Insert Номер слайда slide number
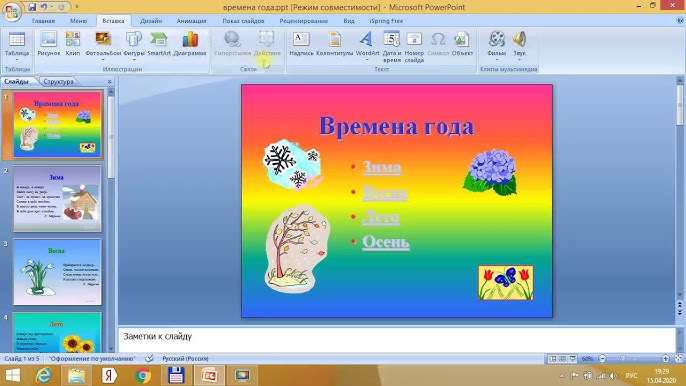 click(414, 46)
